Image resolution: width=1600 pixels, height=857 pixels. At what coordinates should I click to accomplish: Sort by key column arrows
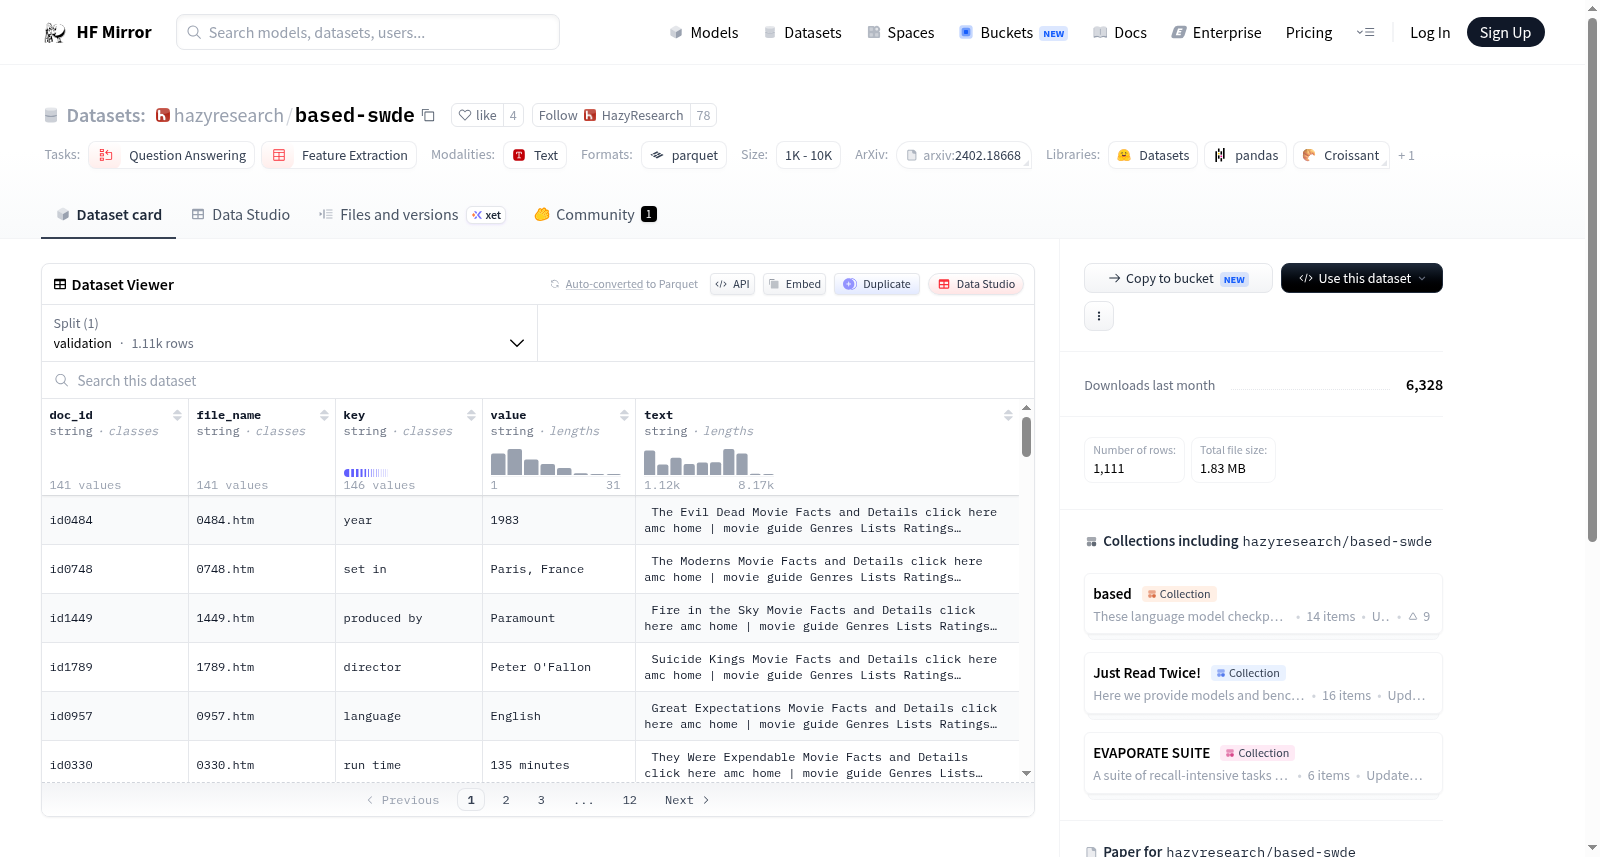(x=471, y=415)
